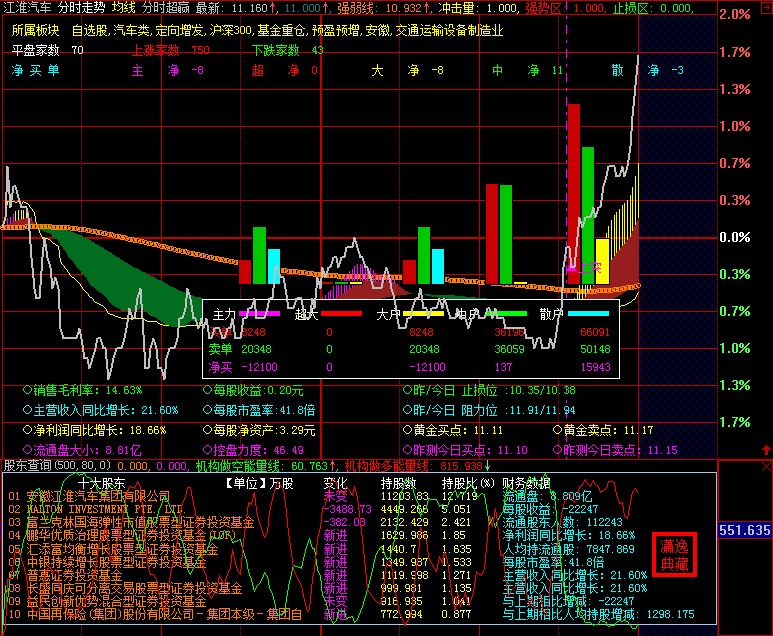This screenshot has height=636, width=773.
Task: Click the 强势区 value in the header
Action: 588,8
